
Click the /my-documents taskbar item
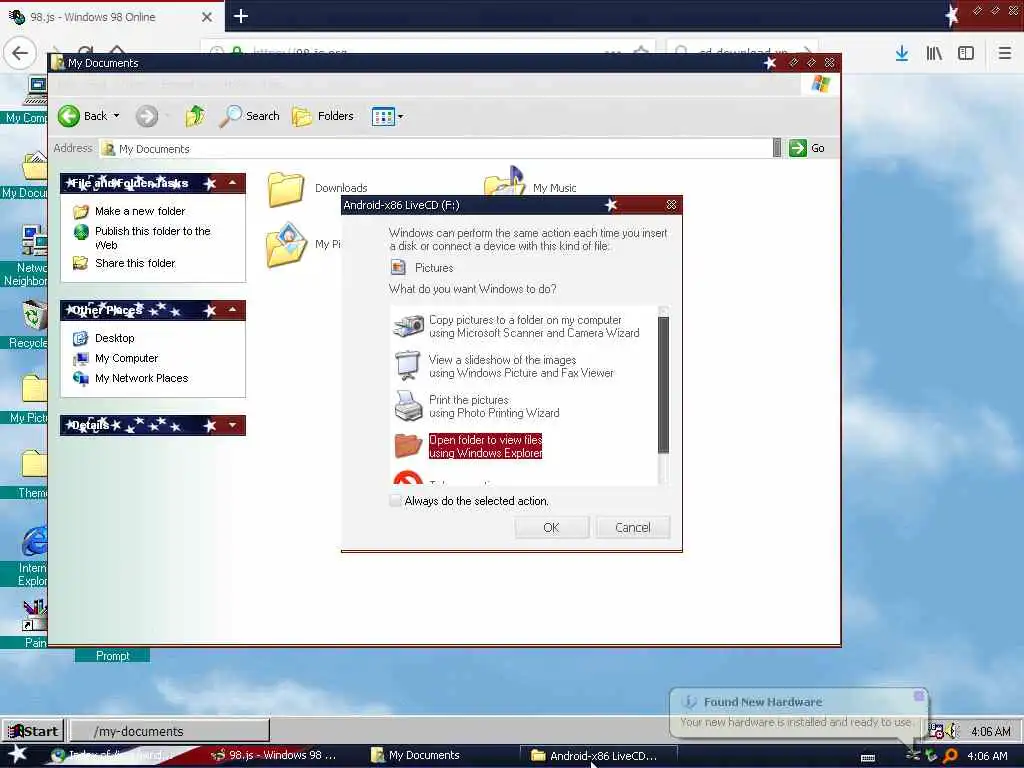(x=170, y=731)
